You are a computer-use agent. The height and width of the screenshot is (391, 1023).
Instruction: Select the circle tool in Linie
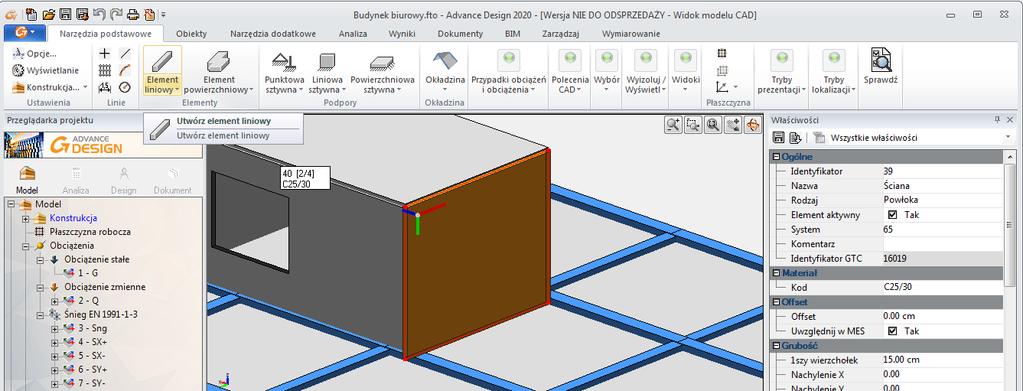click(x=125, y=87)
